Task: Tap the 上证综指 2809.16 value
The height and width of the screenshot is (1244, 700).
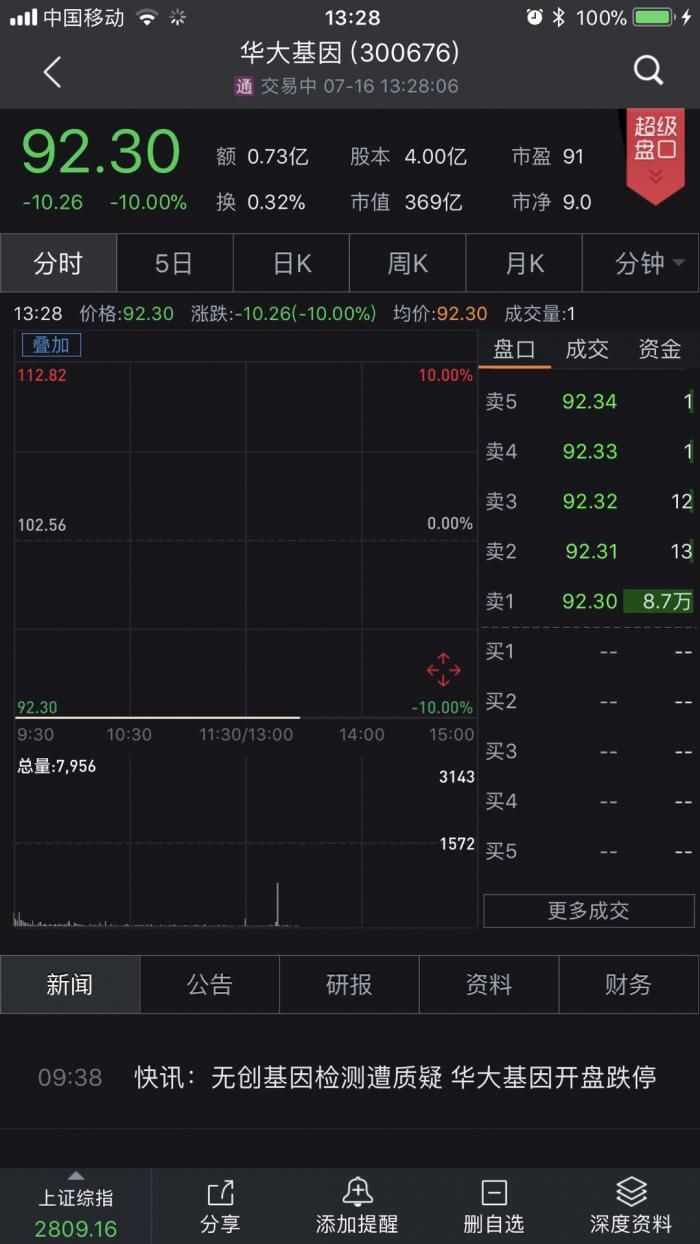Action: pos(76,1229)
